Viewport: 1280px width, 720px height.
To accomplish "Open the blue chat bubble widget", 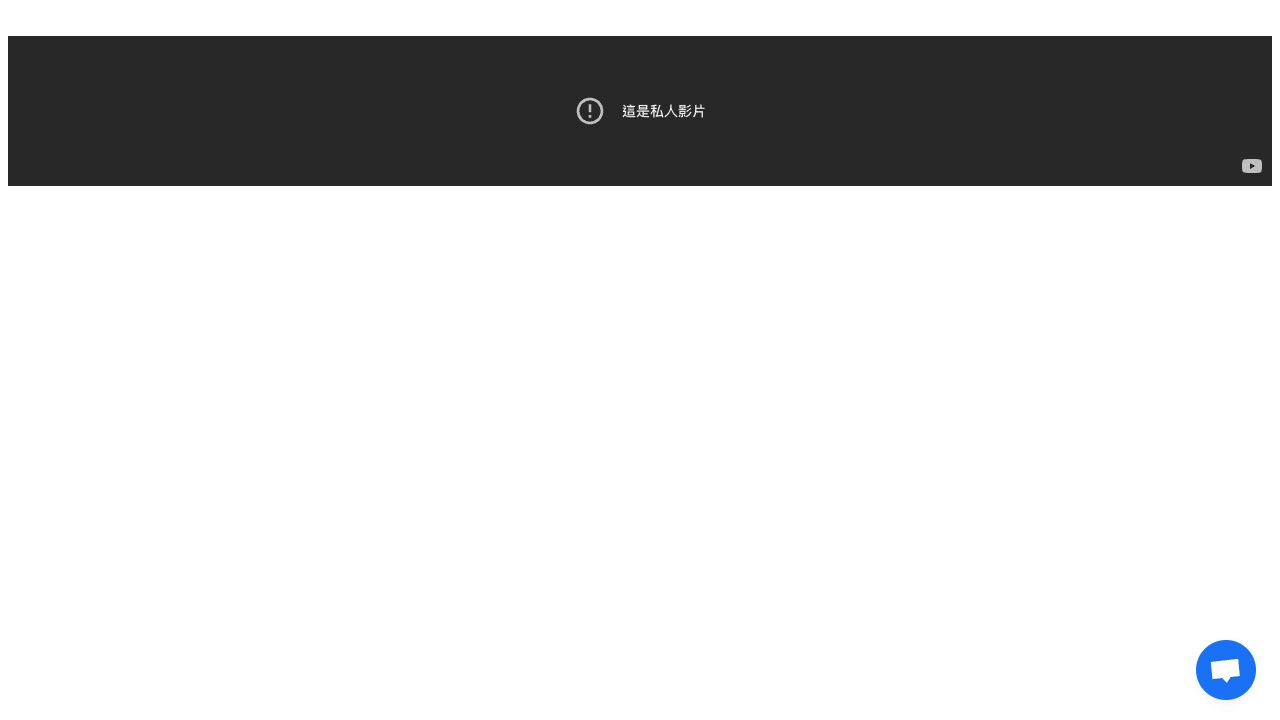I will [1225, 670].
